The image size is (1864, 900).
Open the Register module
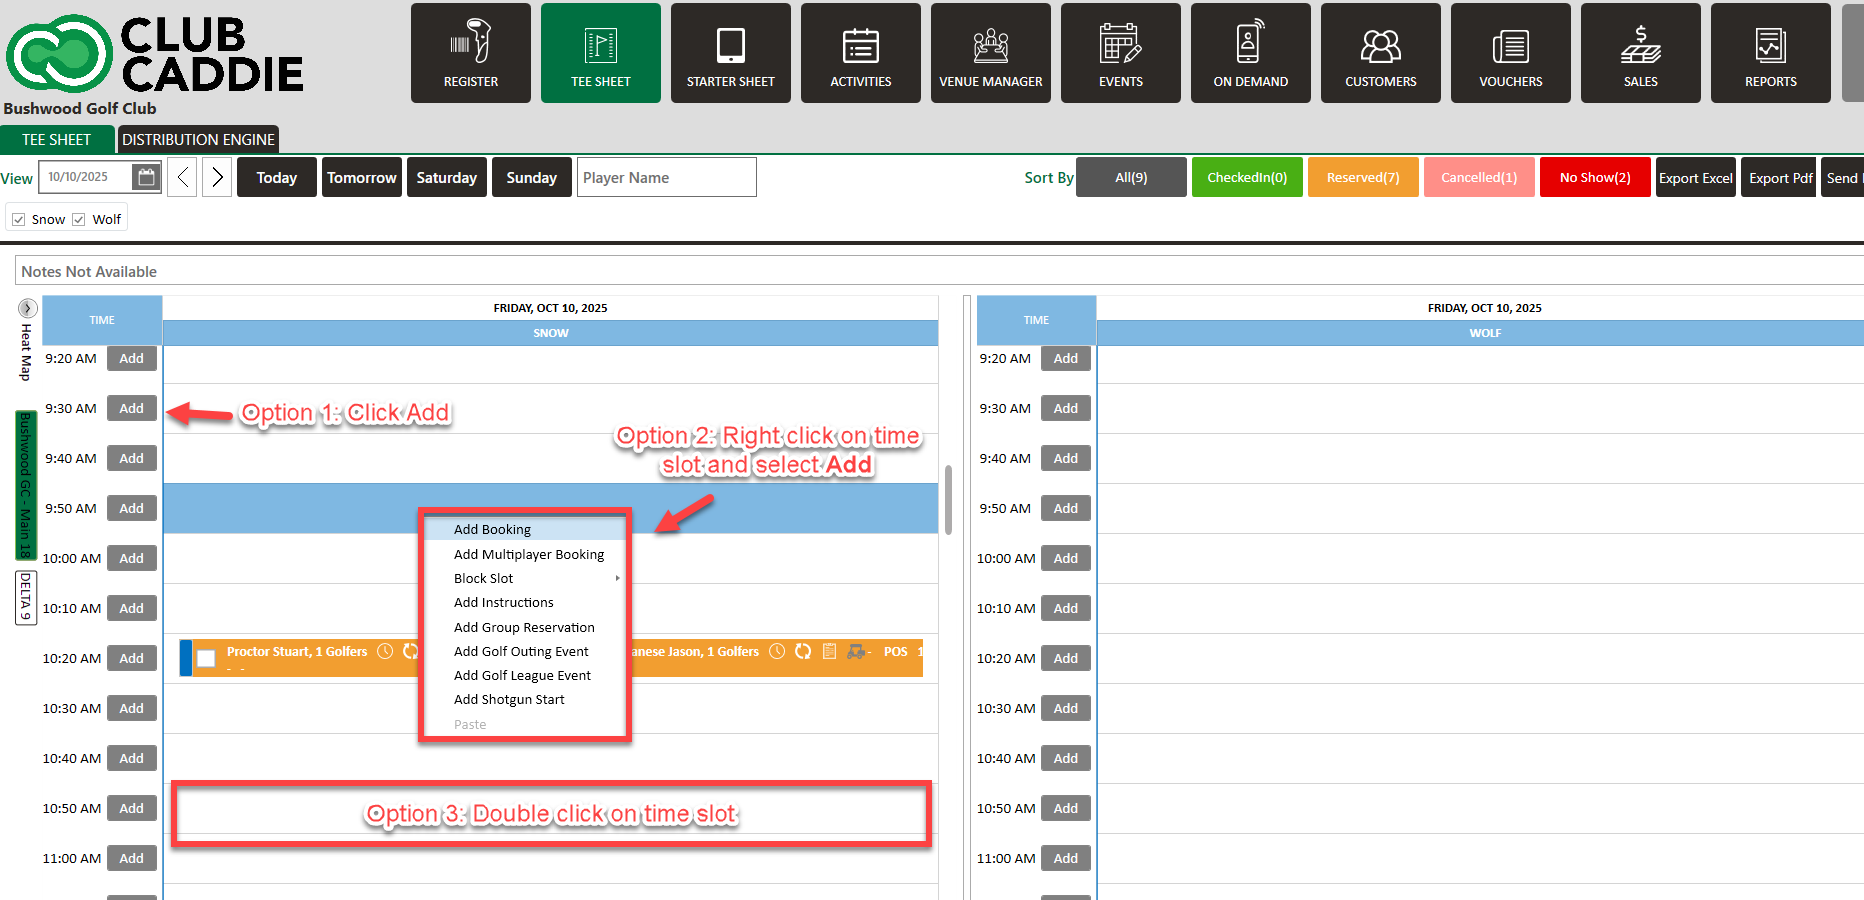pos(470,53)
